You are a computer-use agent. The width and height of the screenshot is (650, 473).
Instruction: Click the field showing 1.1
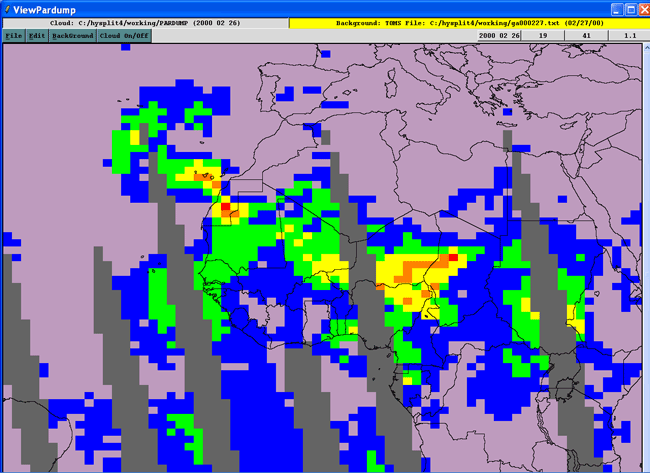click(630, 36)
